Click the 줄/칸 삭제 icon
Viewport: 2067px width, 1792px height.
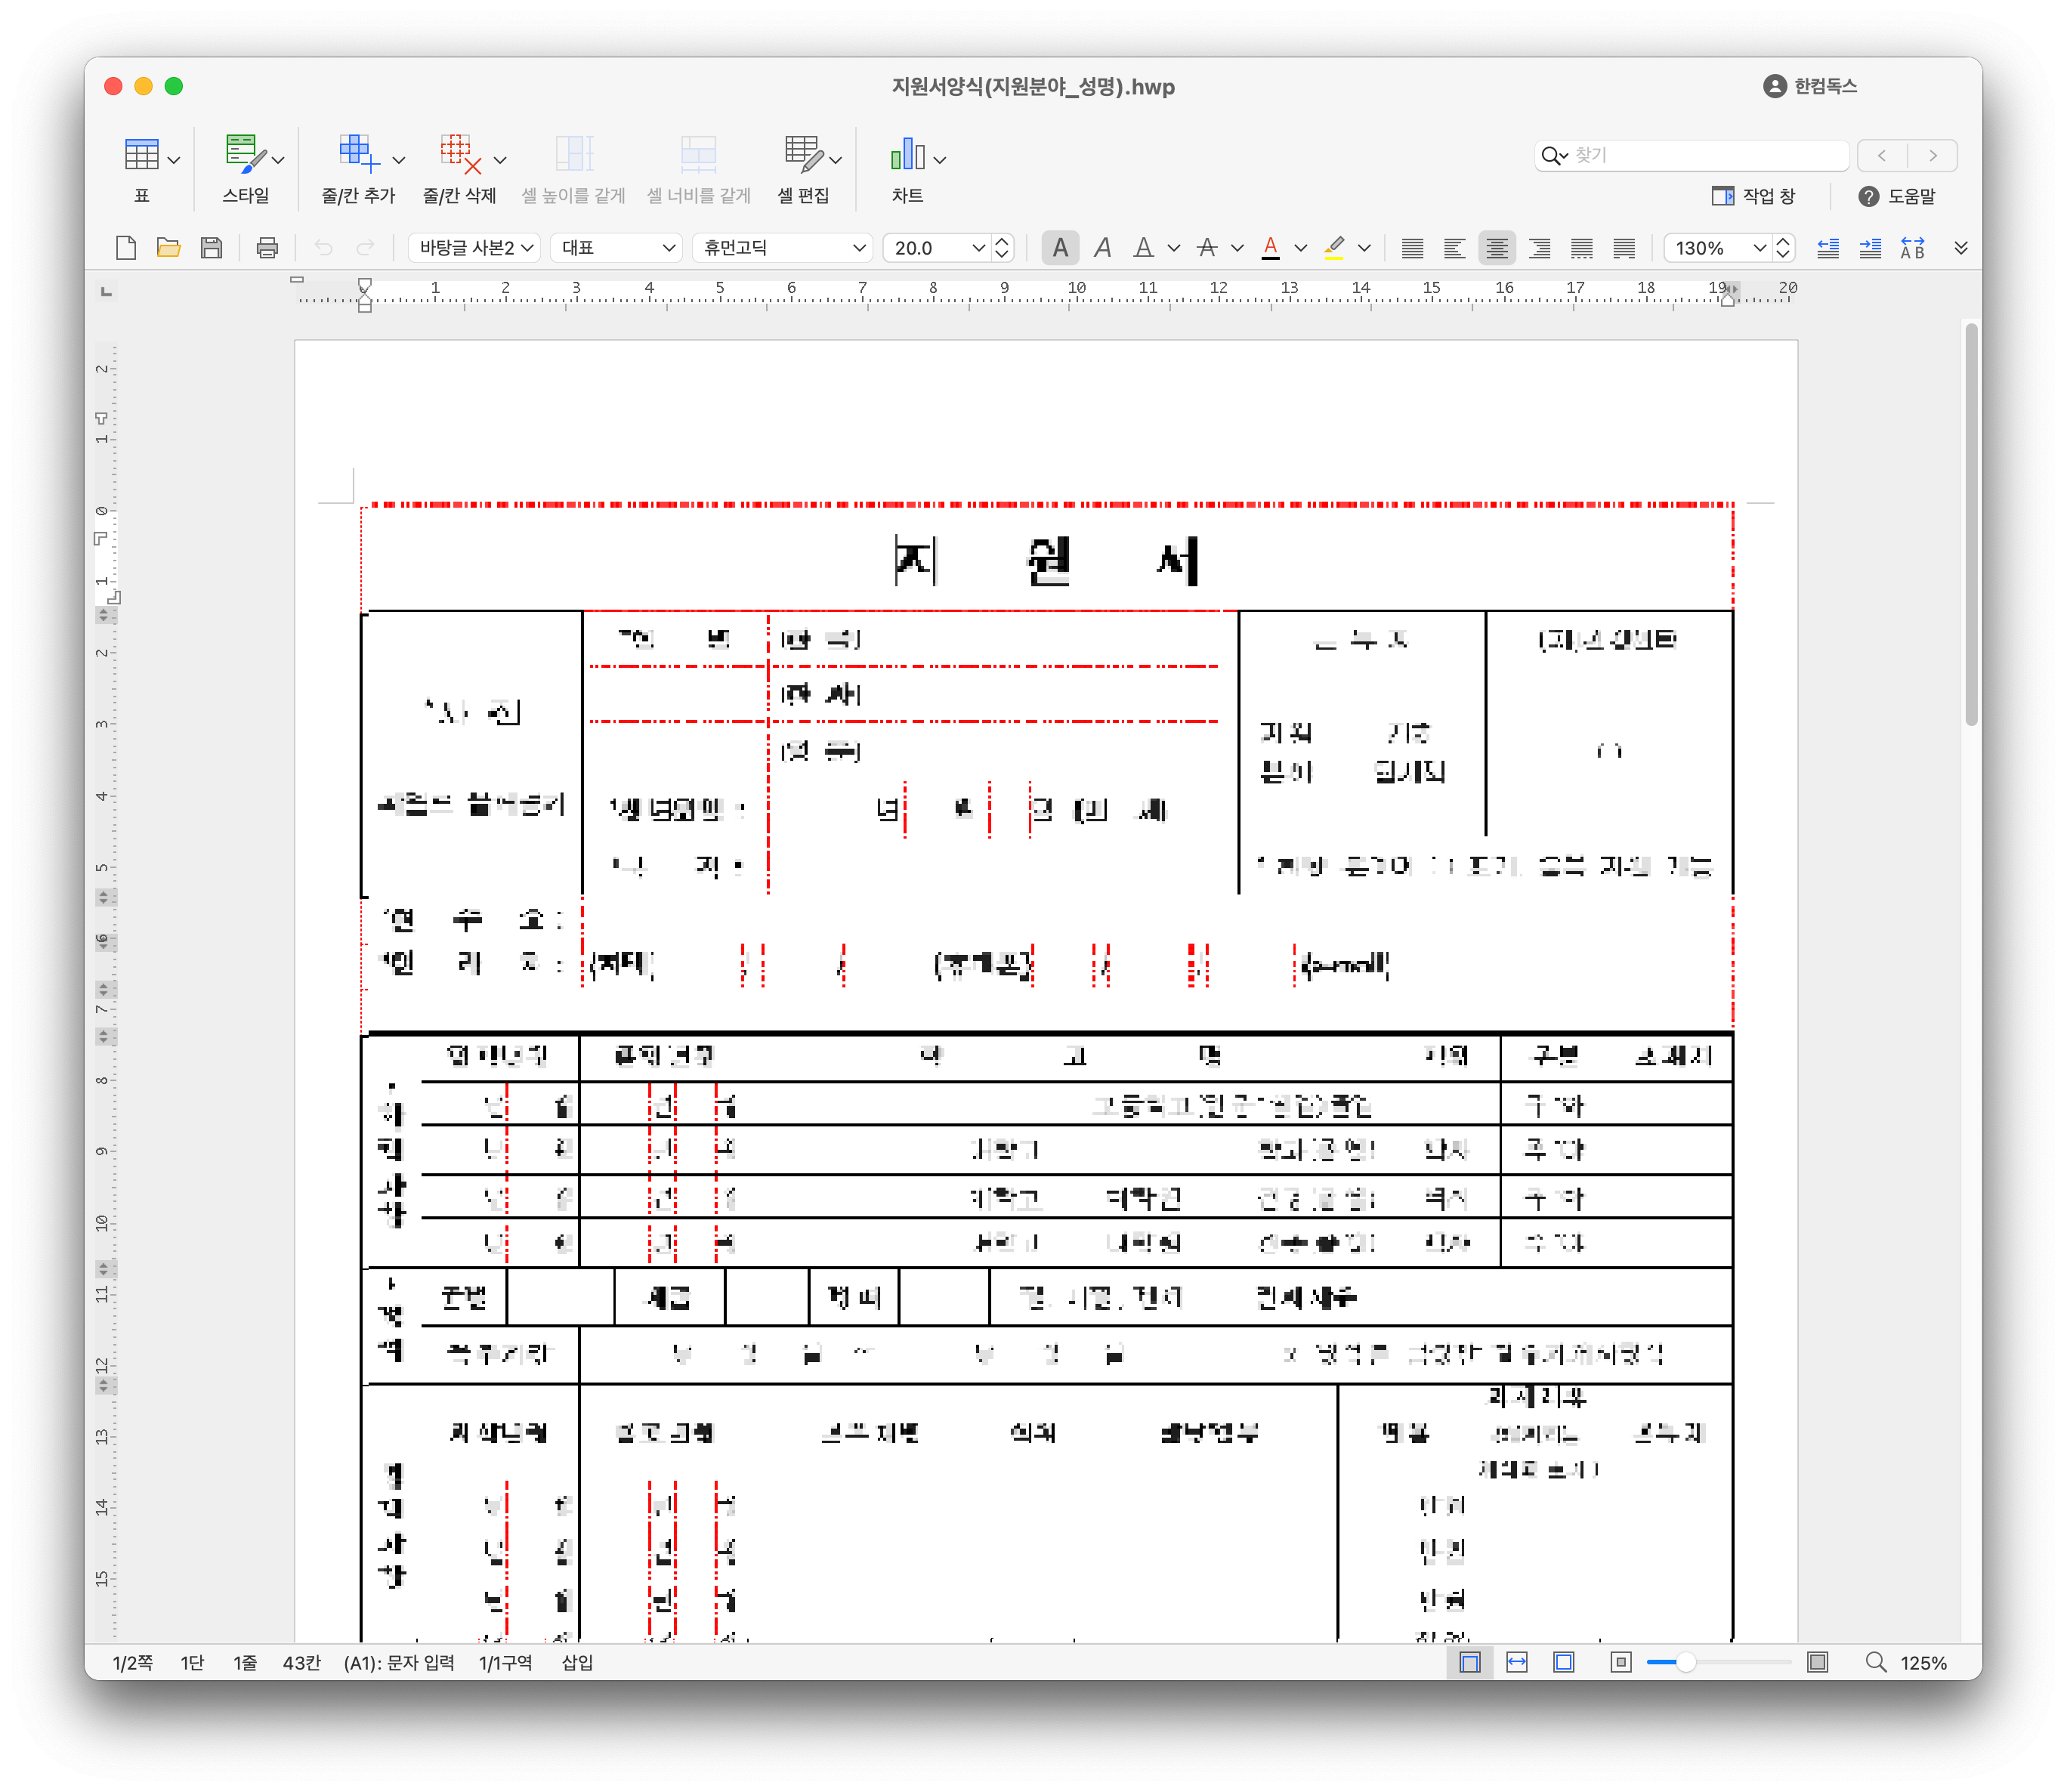coord(461,155)
